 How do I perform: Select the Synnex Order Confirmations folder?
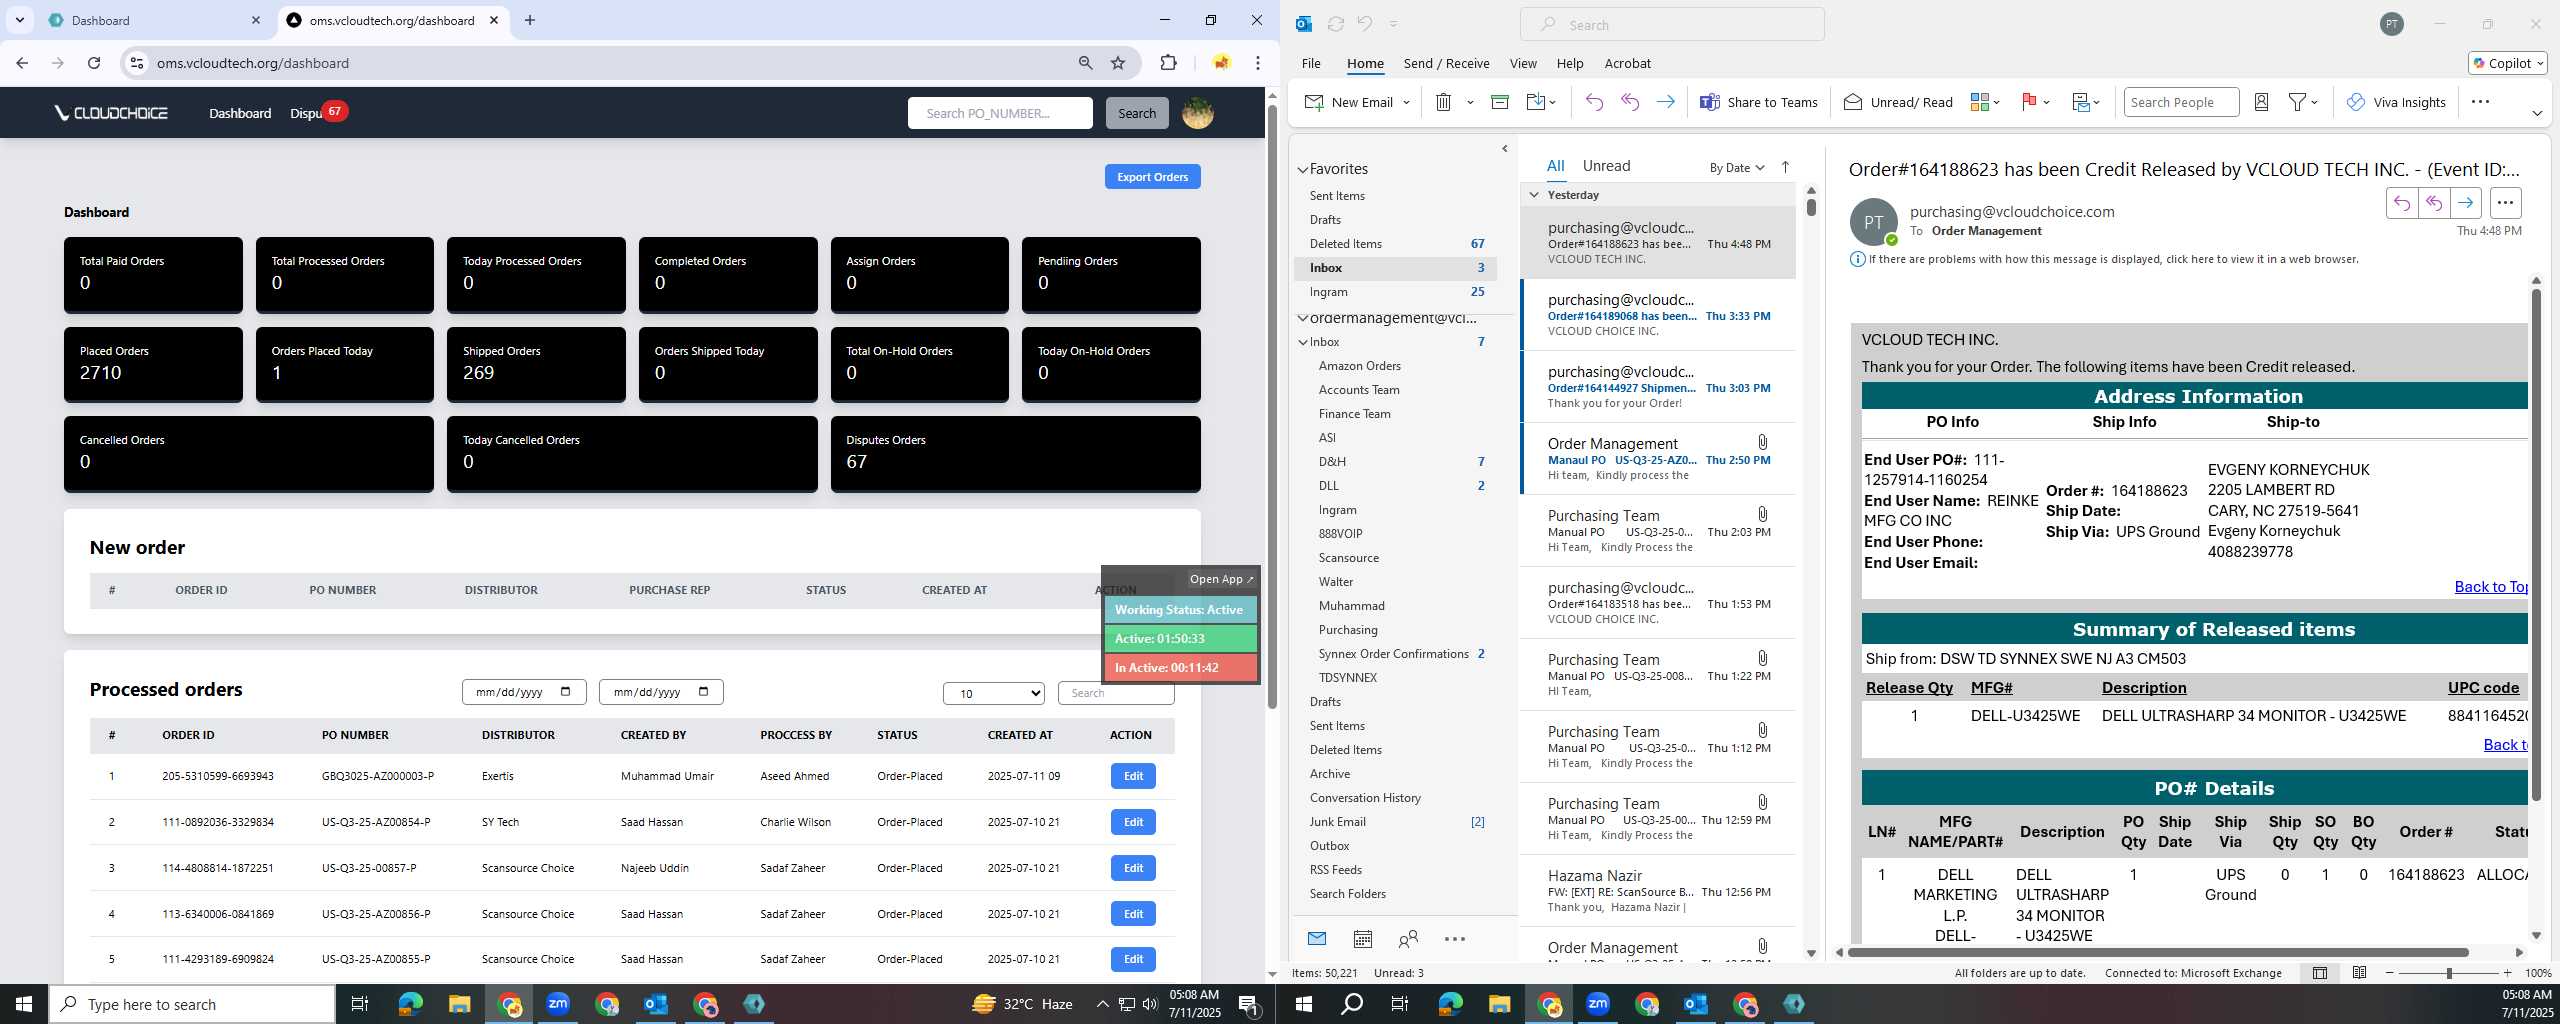1393,654
